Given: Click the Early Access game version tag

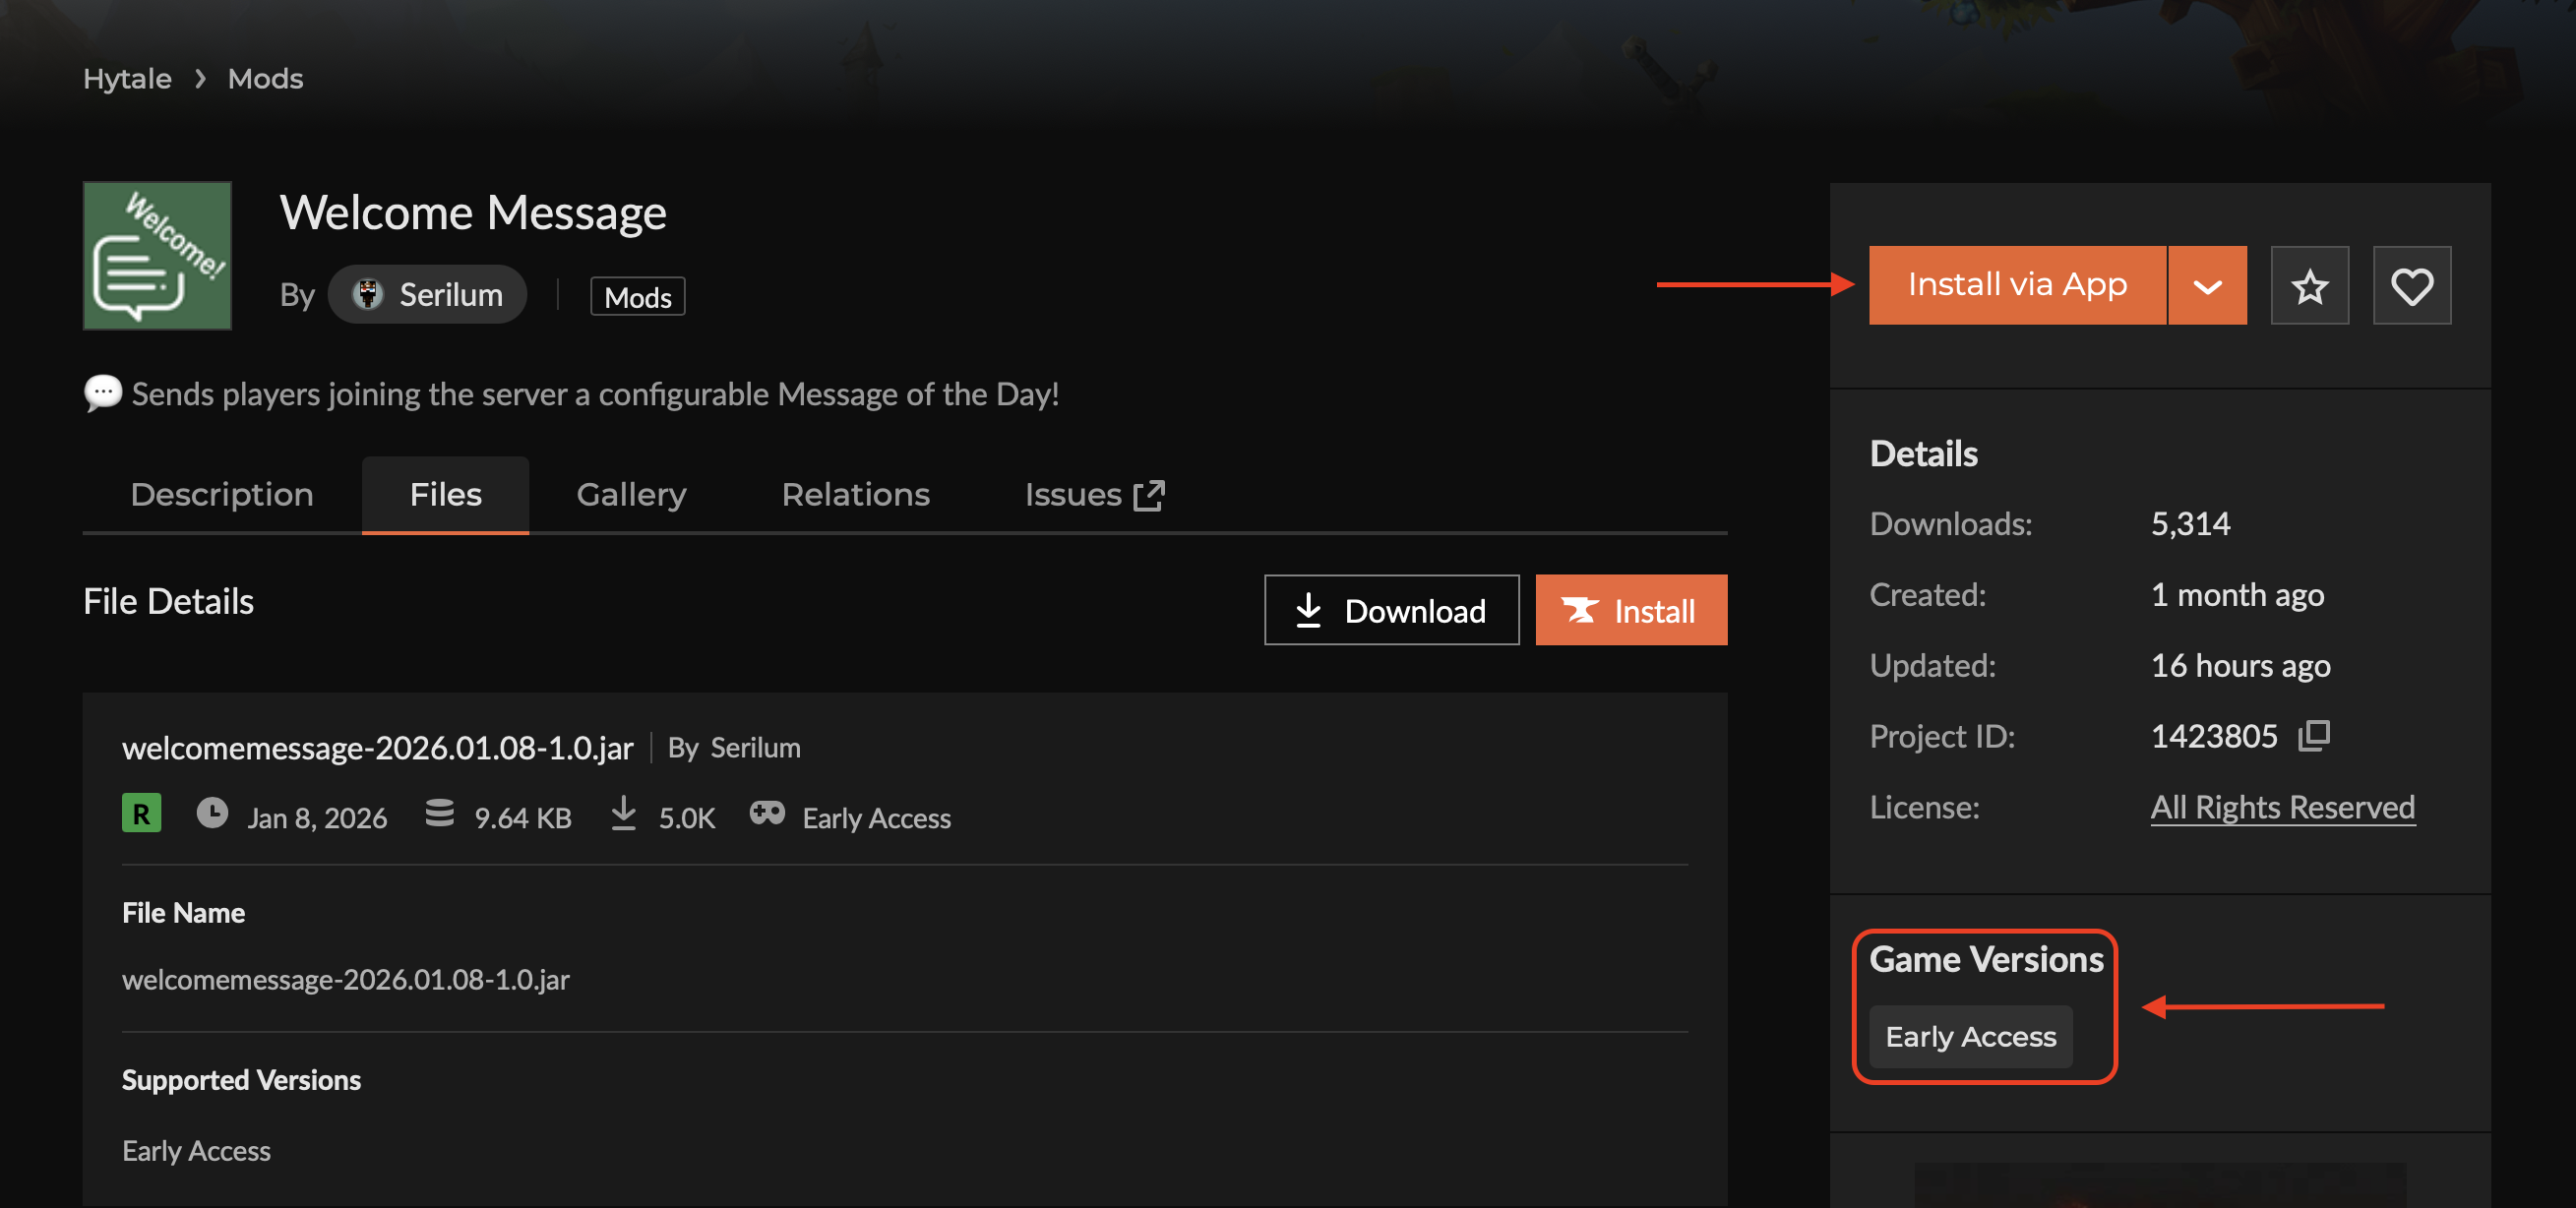Looking at the screenshot, I should [1970, 1036].
